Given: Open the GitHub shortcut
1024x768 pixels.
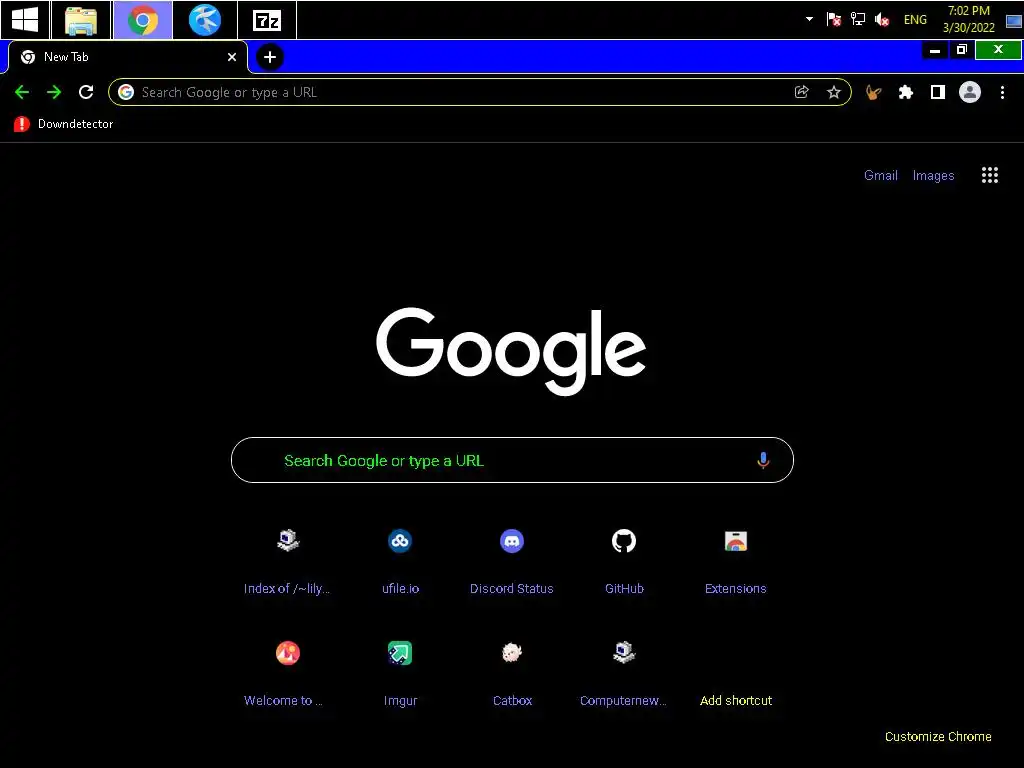Looking at the screenshot, I should 624,560.
